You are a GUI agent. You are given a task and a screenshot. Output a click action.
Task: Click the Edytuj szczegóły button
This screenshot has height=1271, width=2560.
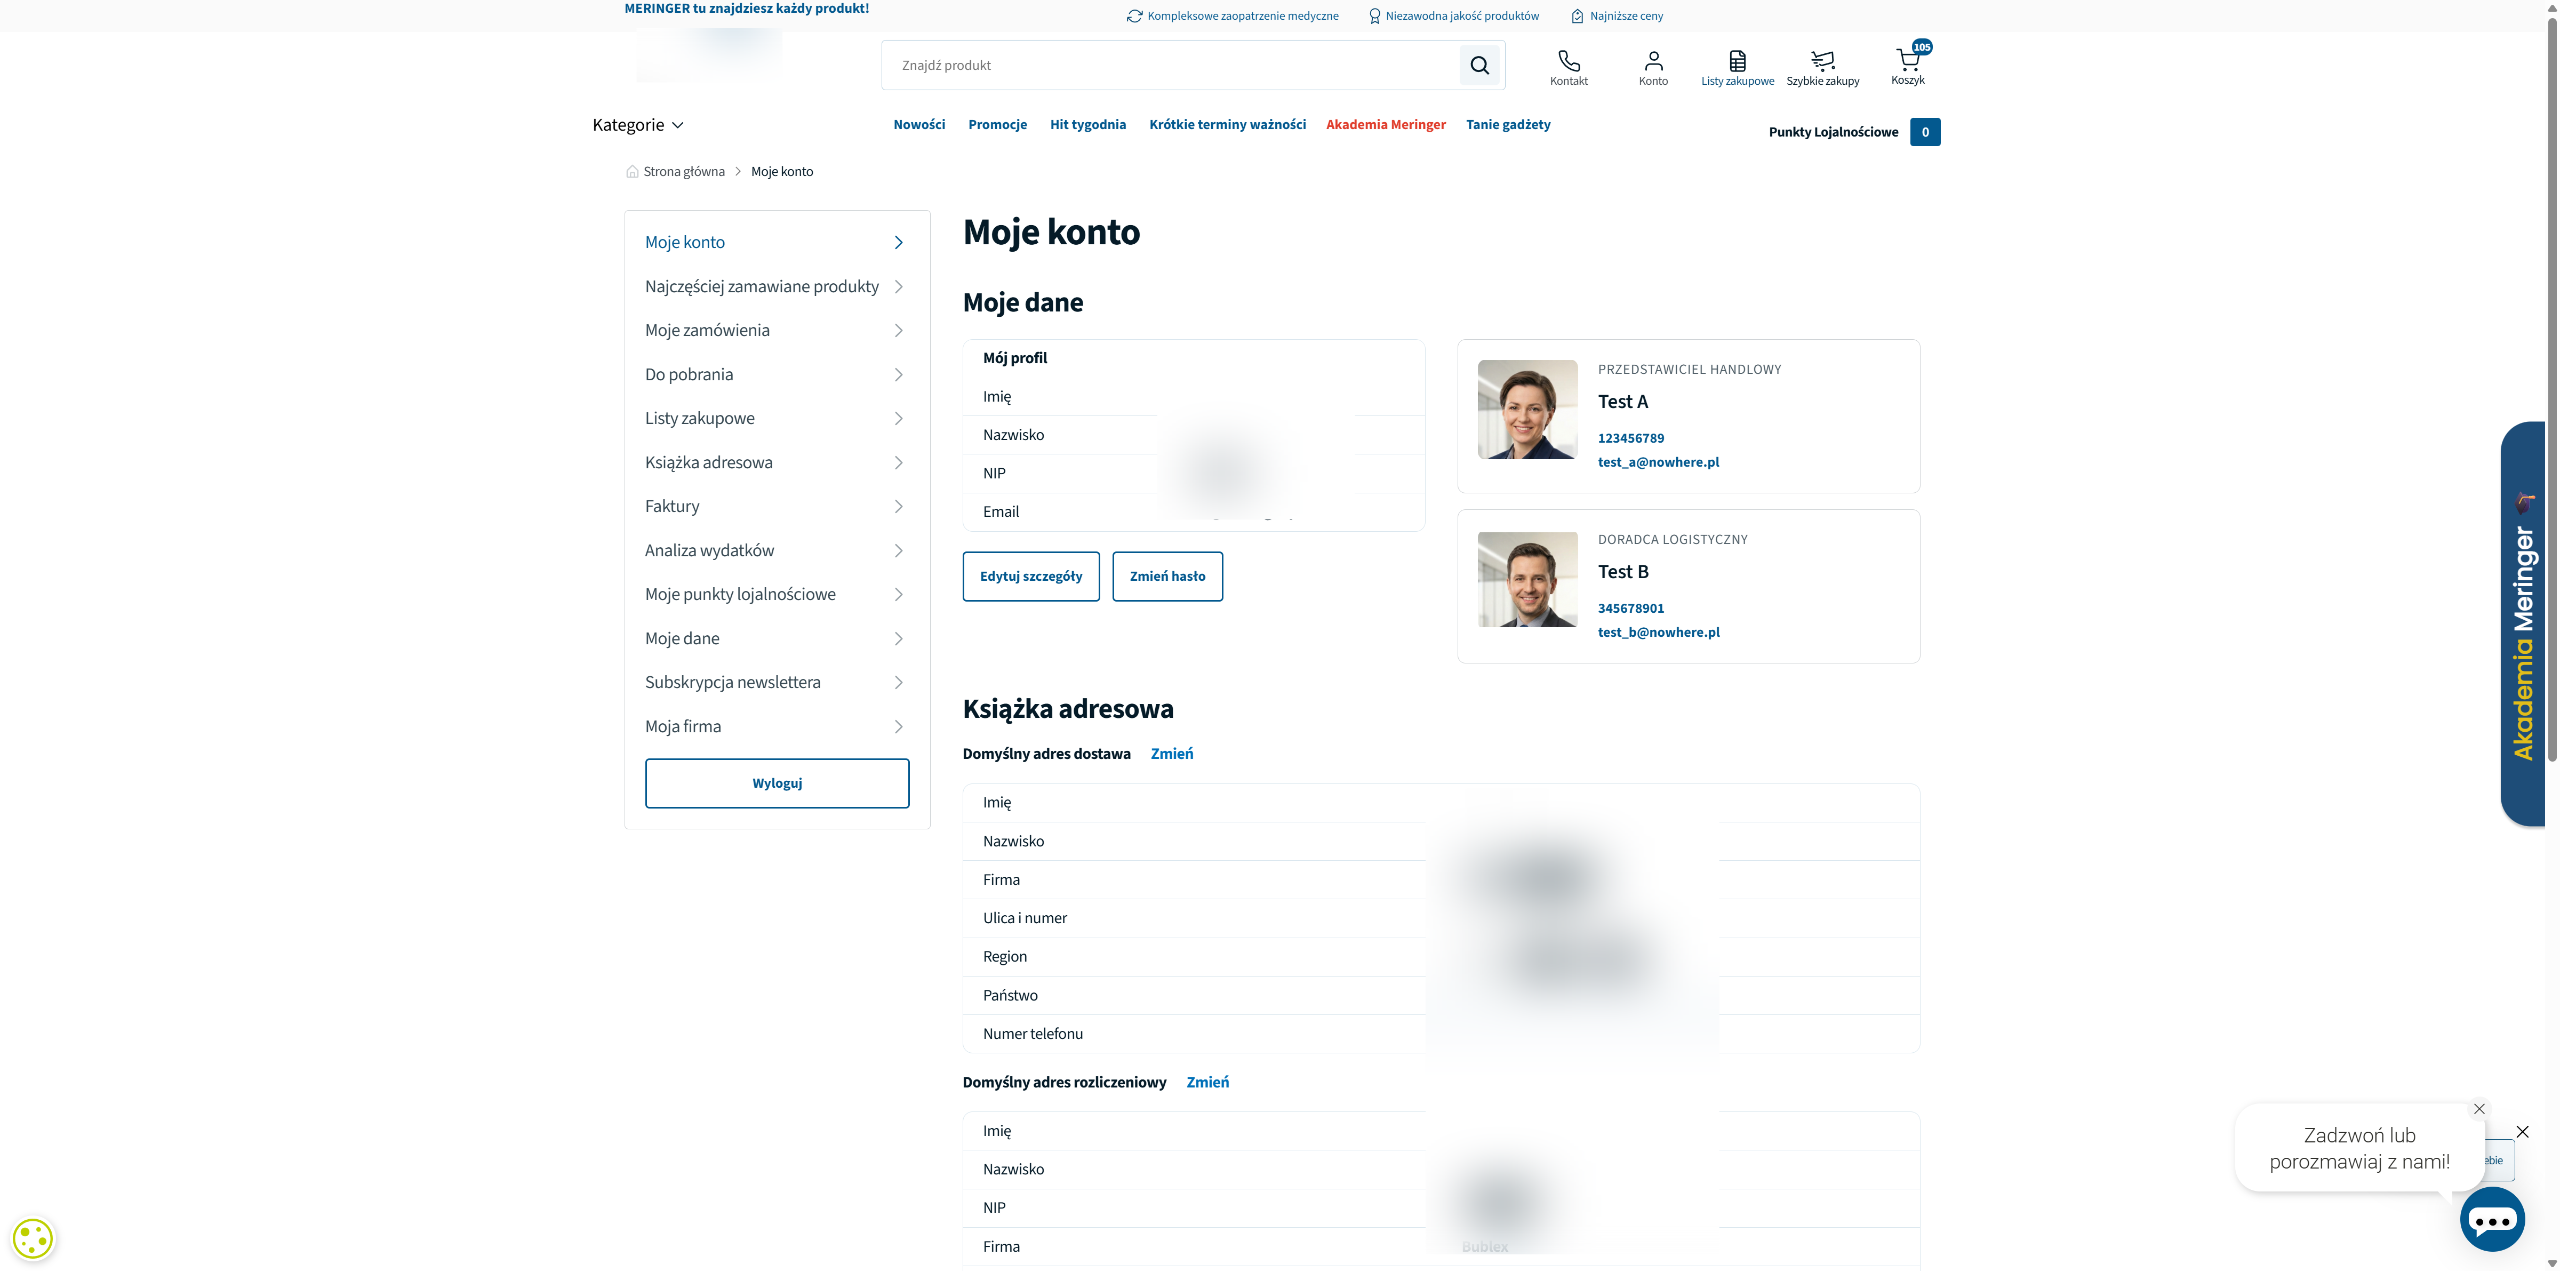tap(1030, 577)
